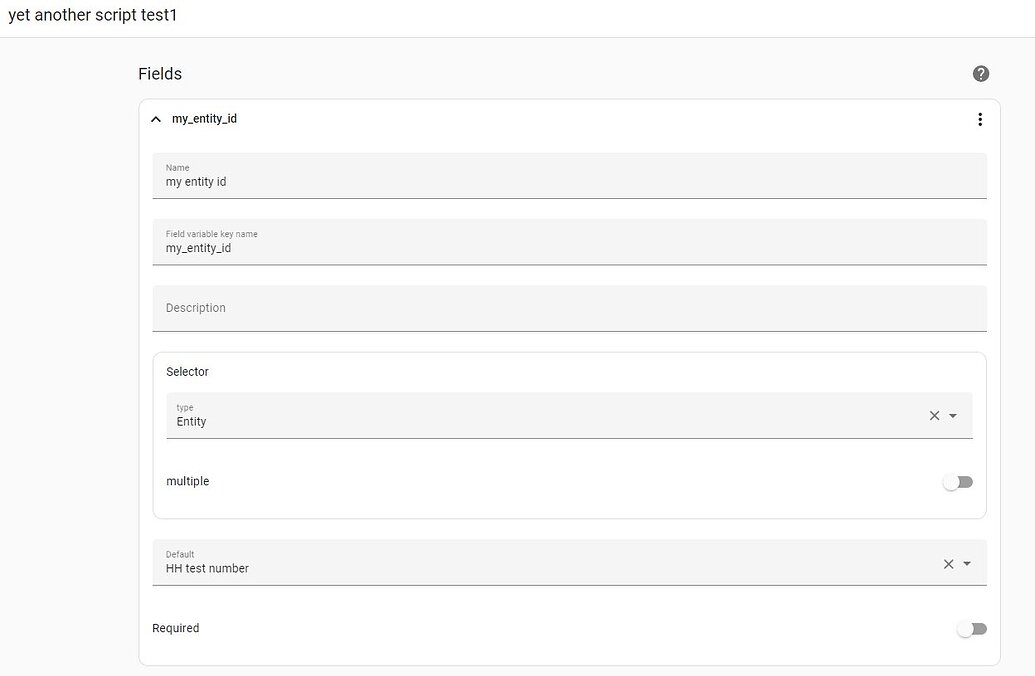Toggle multiple selection off

tap(957, 481)
